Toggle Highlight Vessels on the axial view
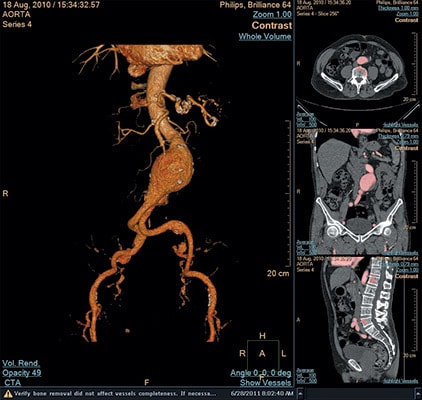Viewport: 422px width, 400px height. [401, 124]
